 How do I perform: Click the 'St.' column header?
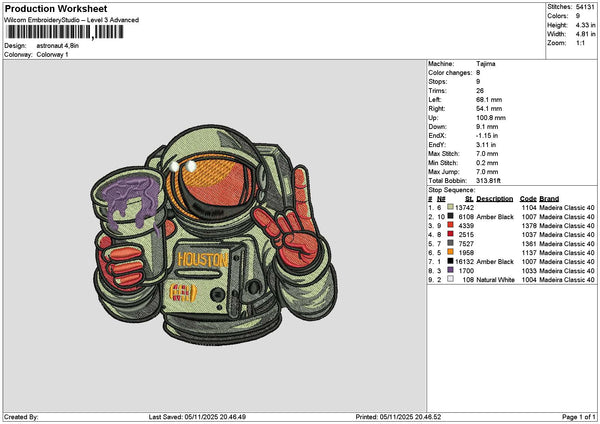point(470,199)
